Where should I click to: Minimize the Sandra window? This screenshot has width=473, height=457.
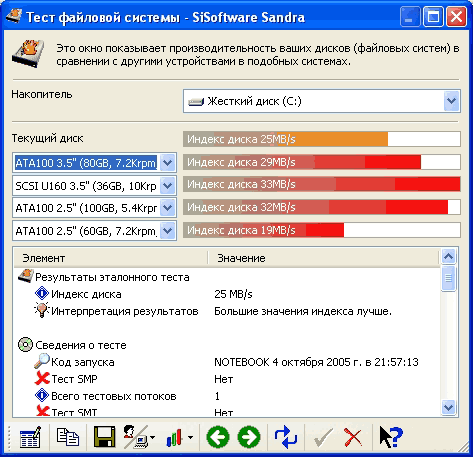(x=409, y=16)
